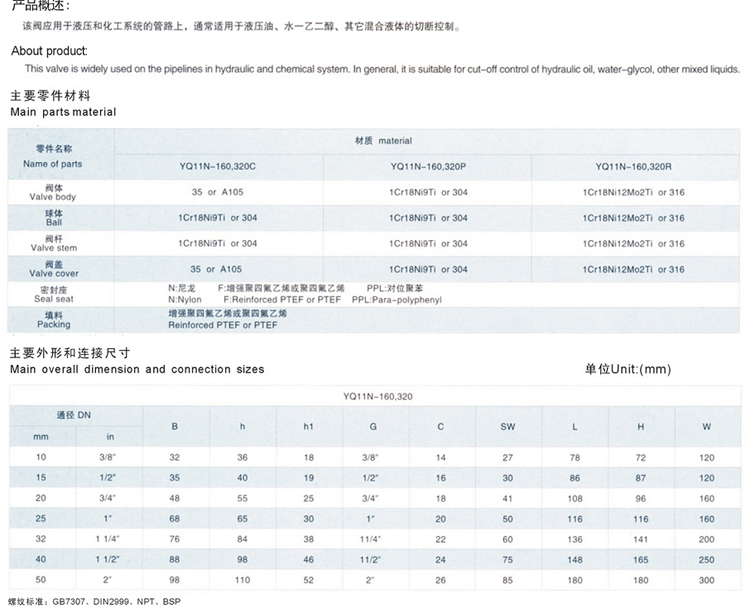Click the "PPL:Para-polyphenyl" text

point(397,300)
